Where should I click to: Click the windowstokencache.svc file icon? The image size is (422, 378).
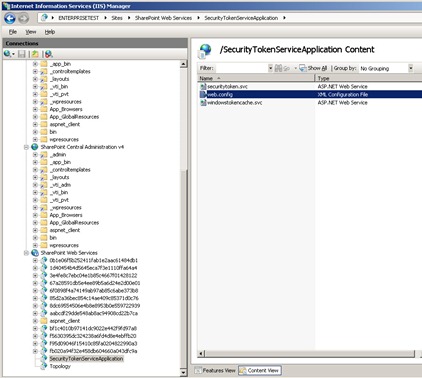tap(203, 102)
